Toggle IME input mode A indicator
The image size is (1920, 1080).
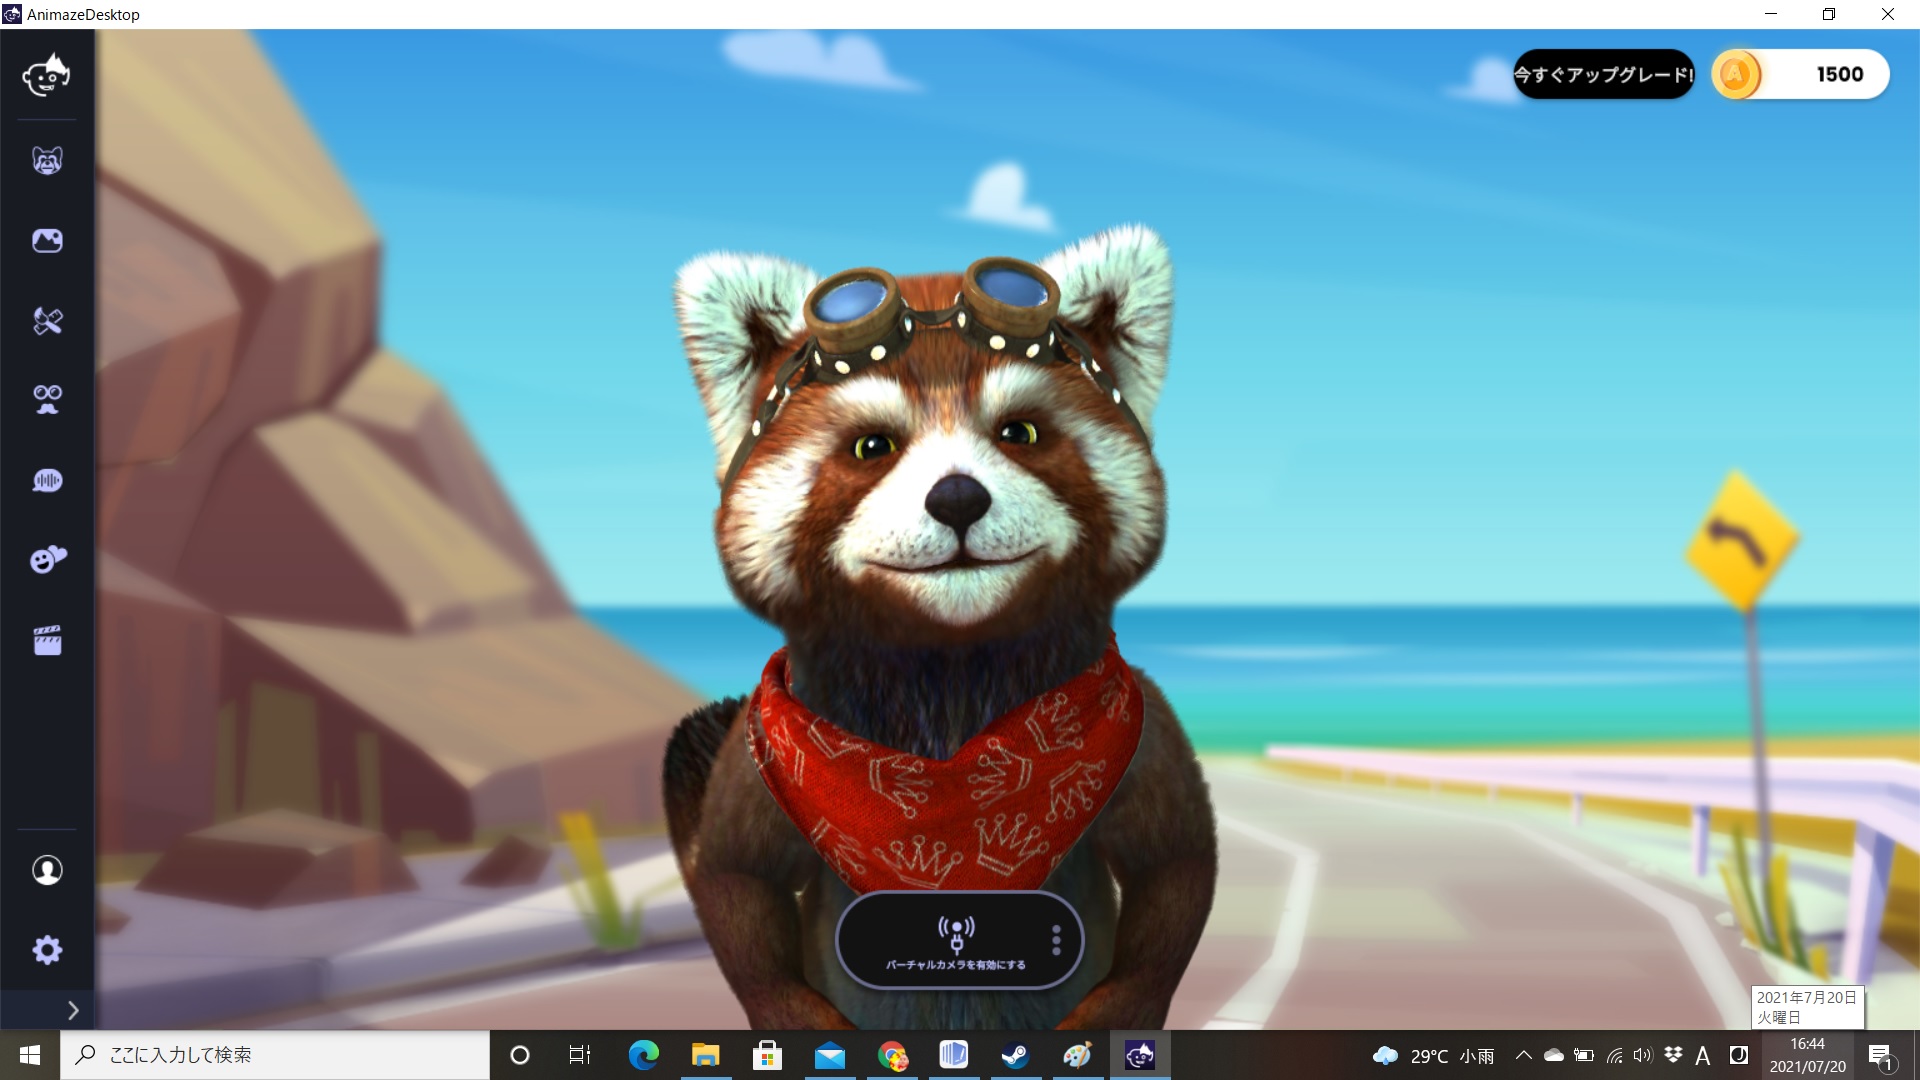(x=1703, y=1055)
